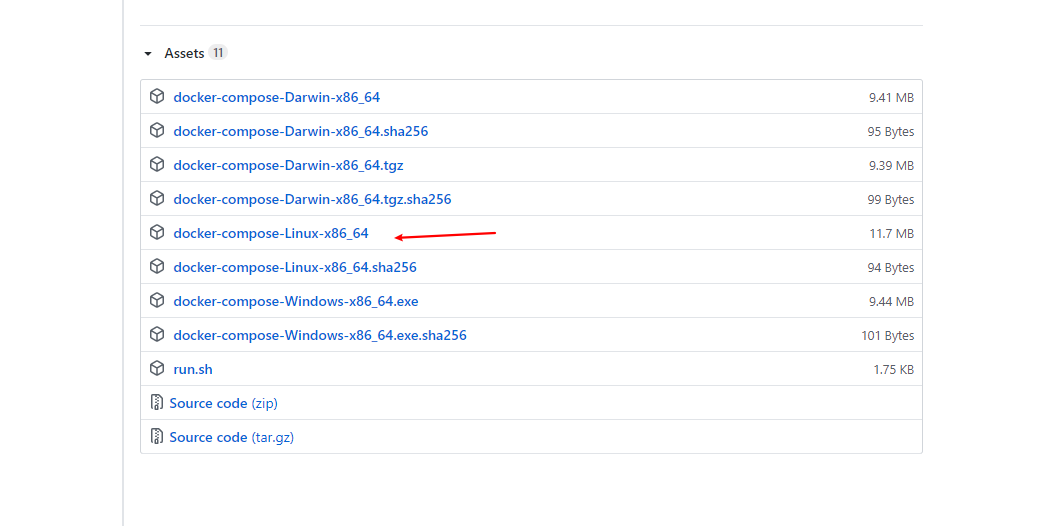
Task: Download docker-compose-Darwin-x86_64 binary
Action: click(276, 97)
